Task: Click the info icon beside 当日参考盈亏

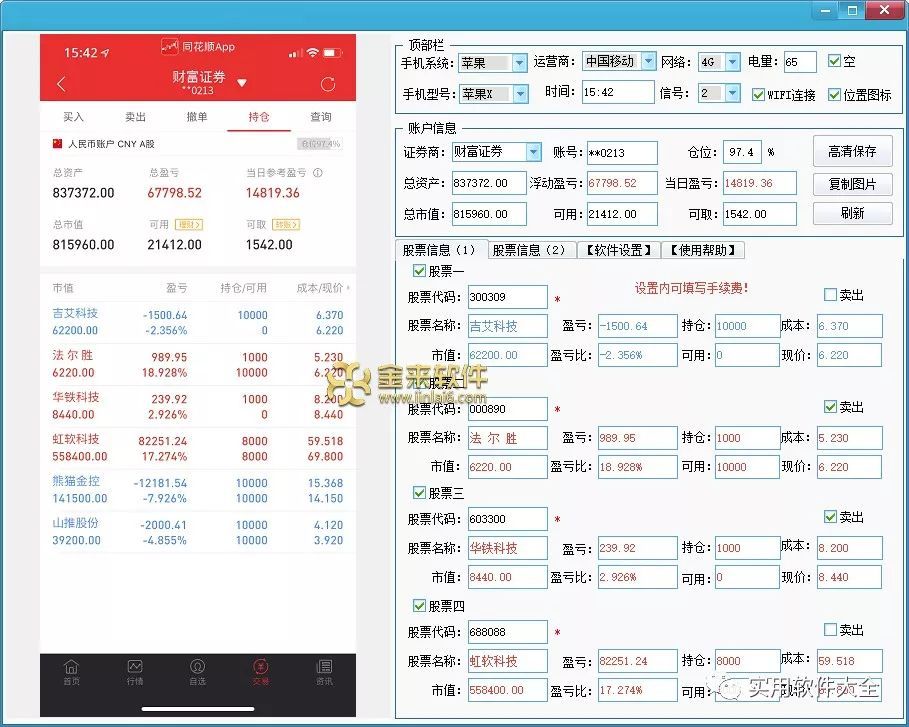Action: pos(318,173)
